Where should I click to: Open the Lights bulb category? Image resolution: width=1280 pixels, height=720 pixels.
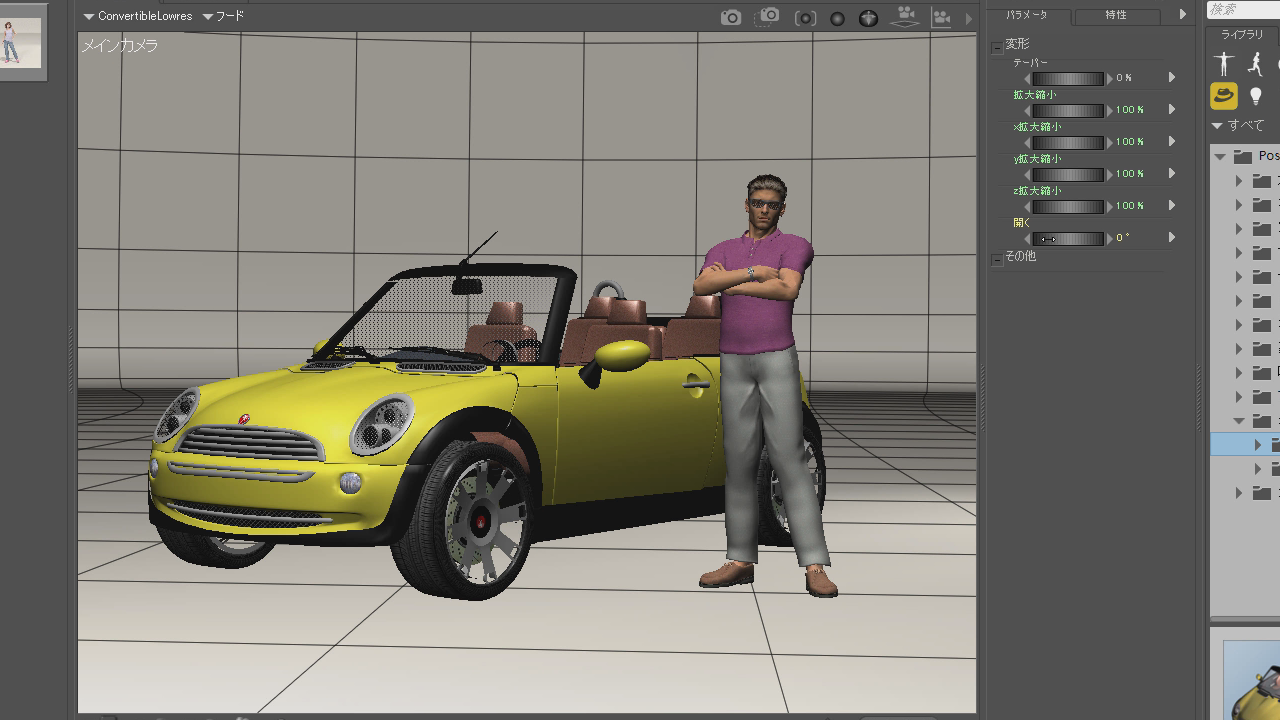pos(1256,96)
